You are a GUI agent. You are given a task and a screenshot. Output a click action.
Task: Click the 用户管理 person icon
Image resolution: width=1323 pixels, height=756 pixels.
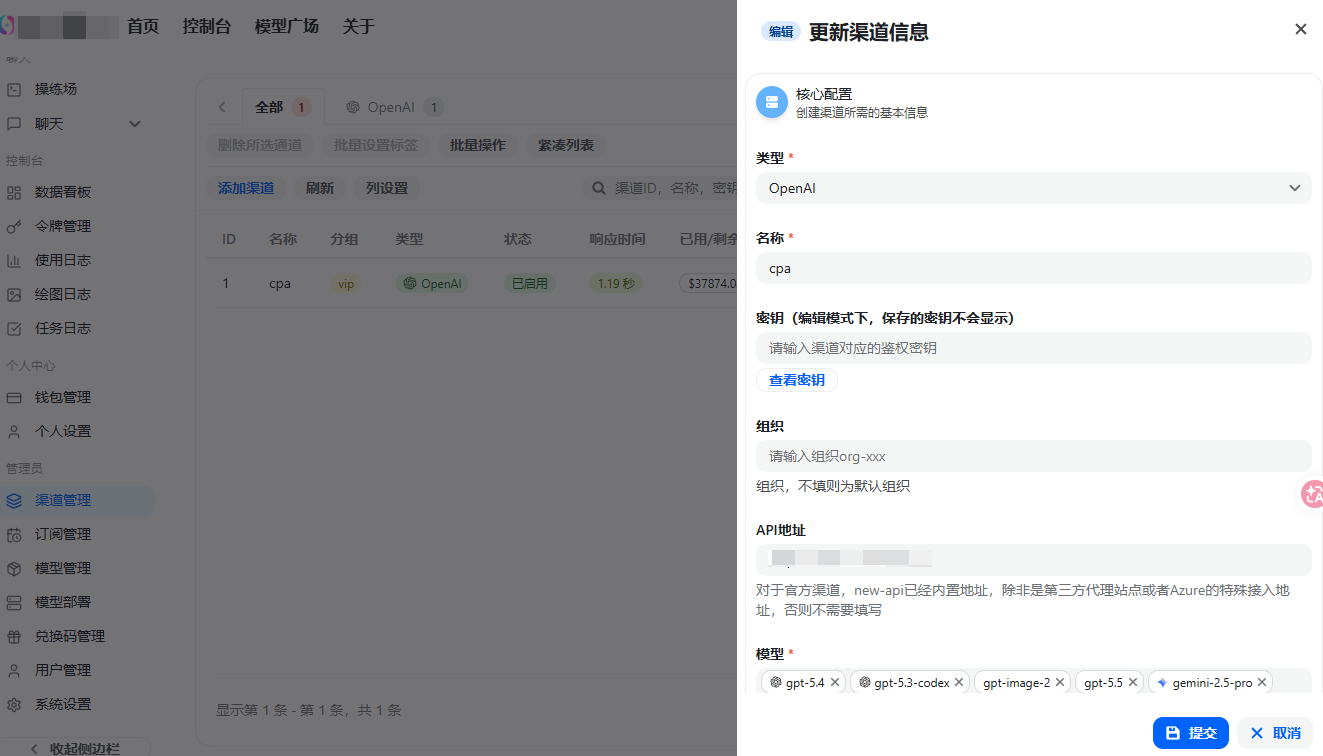14,670
